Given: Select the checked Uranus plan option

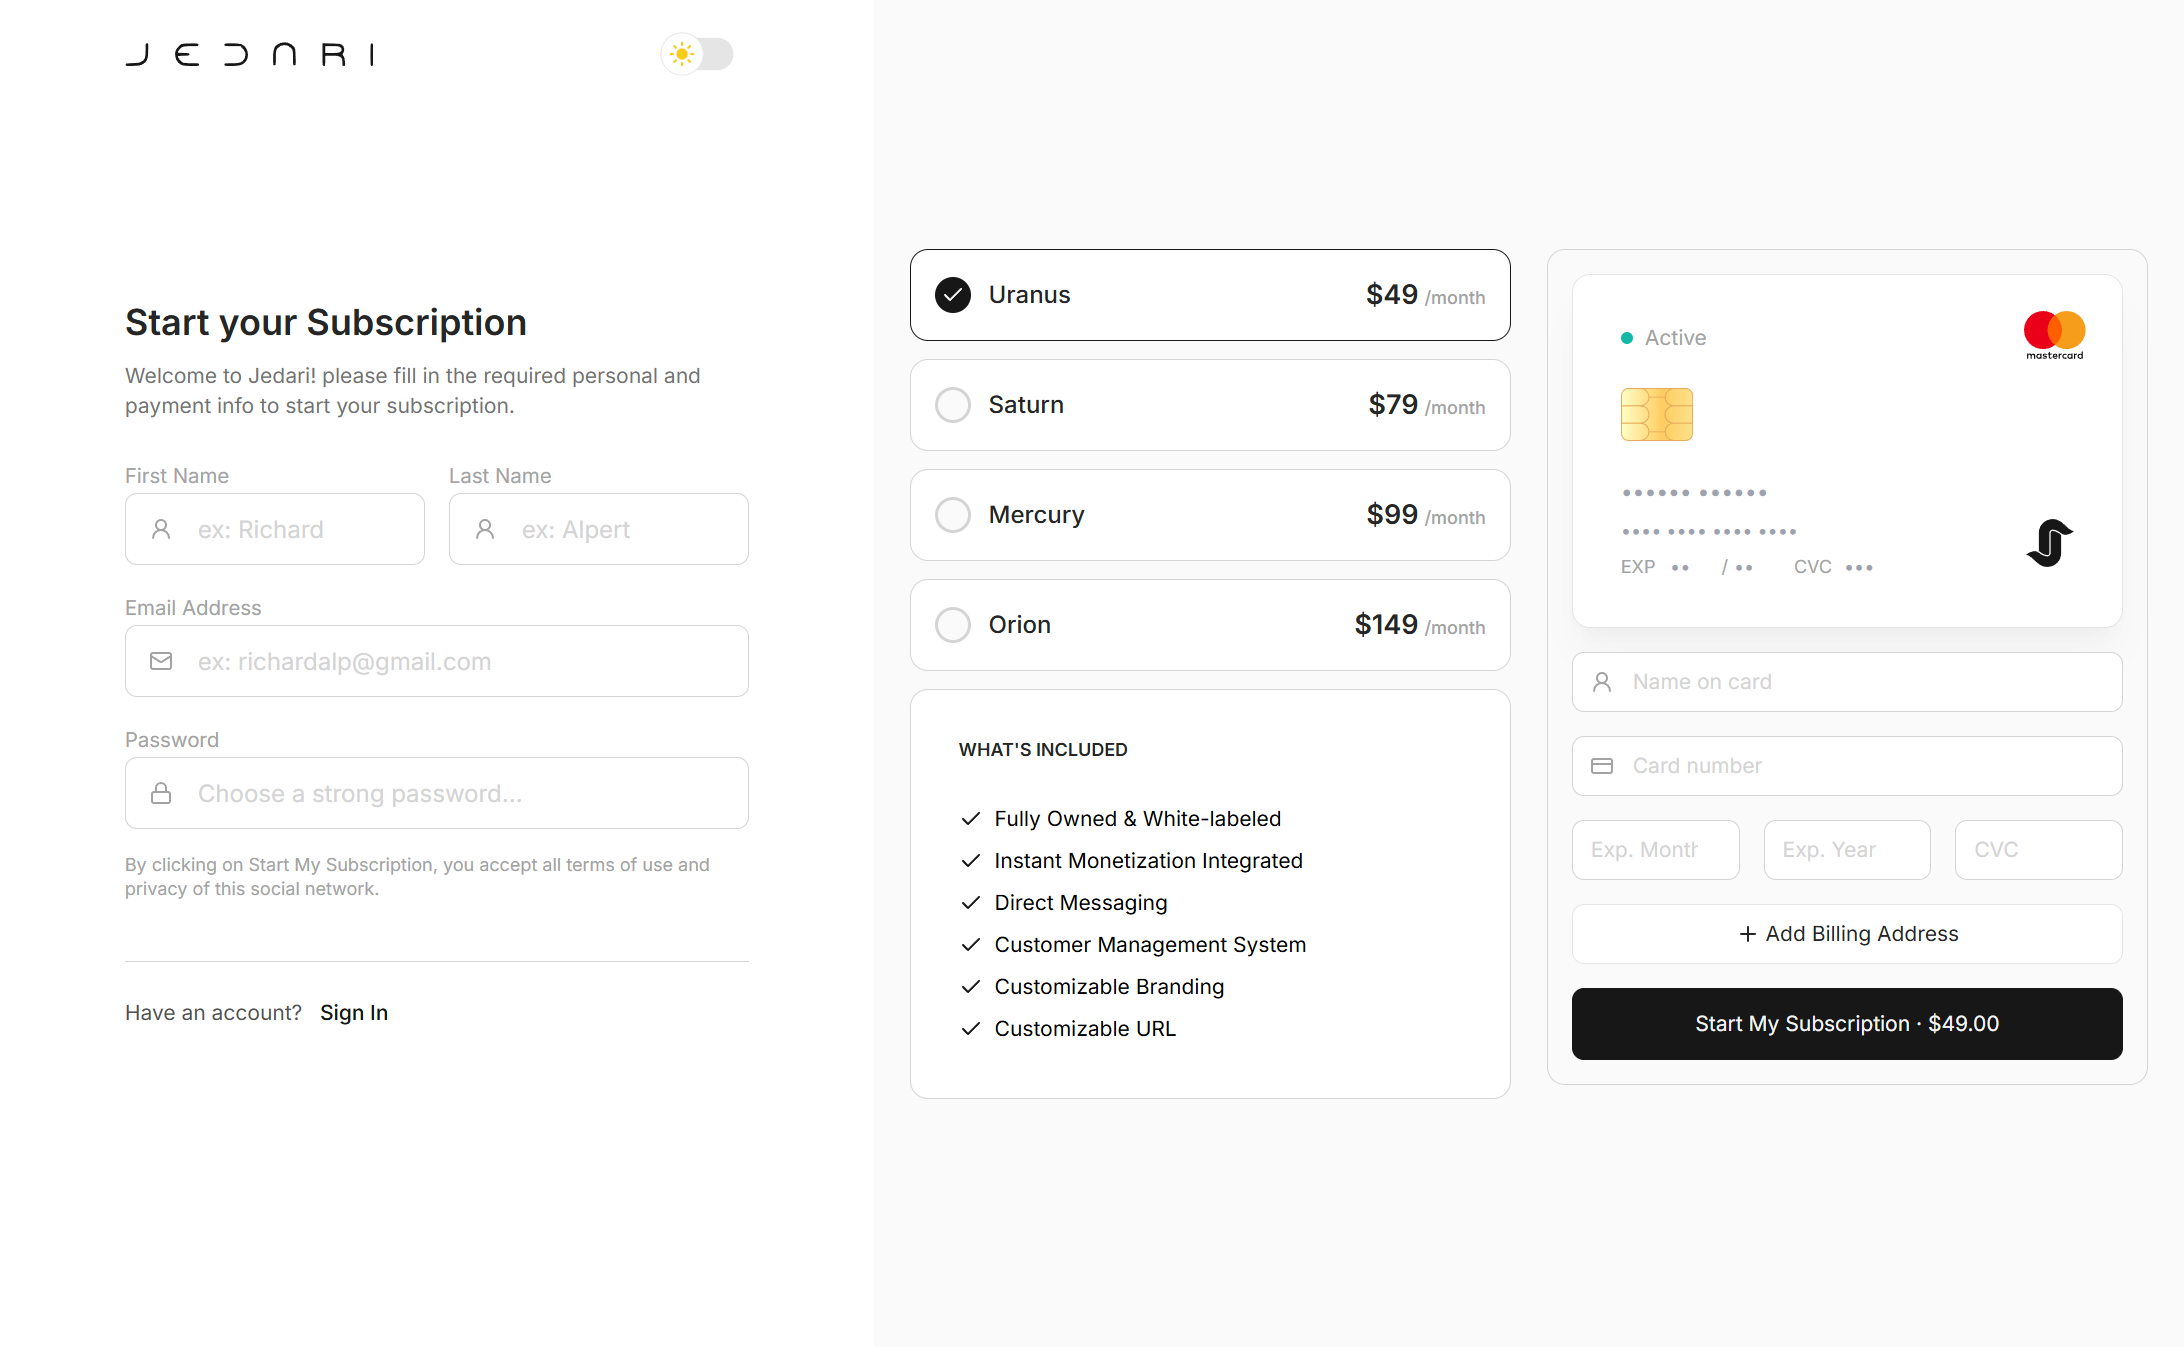Looking at the screenshot, I should [x=1210, y=295].
